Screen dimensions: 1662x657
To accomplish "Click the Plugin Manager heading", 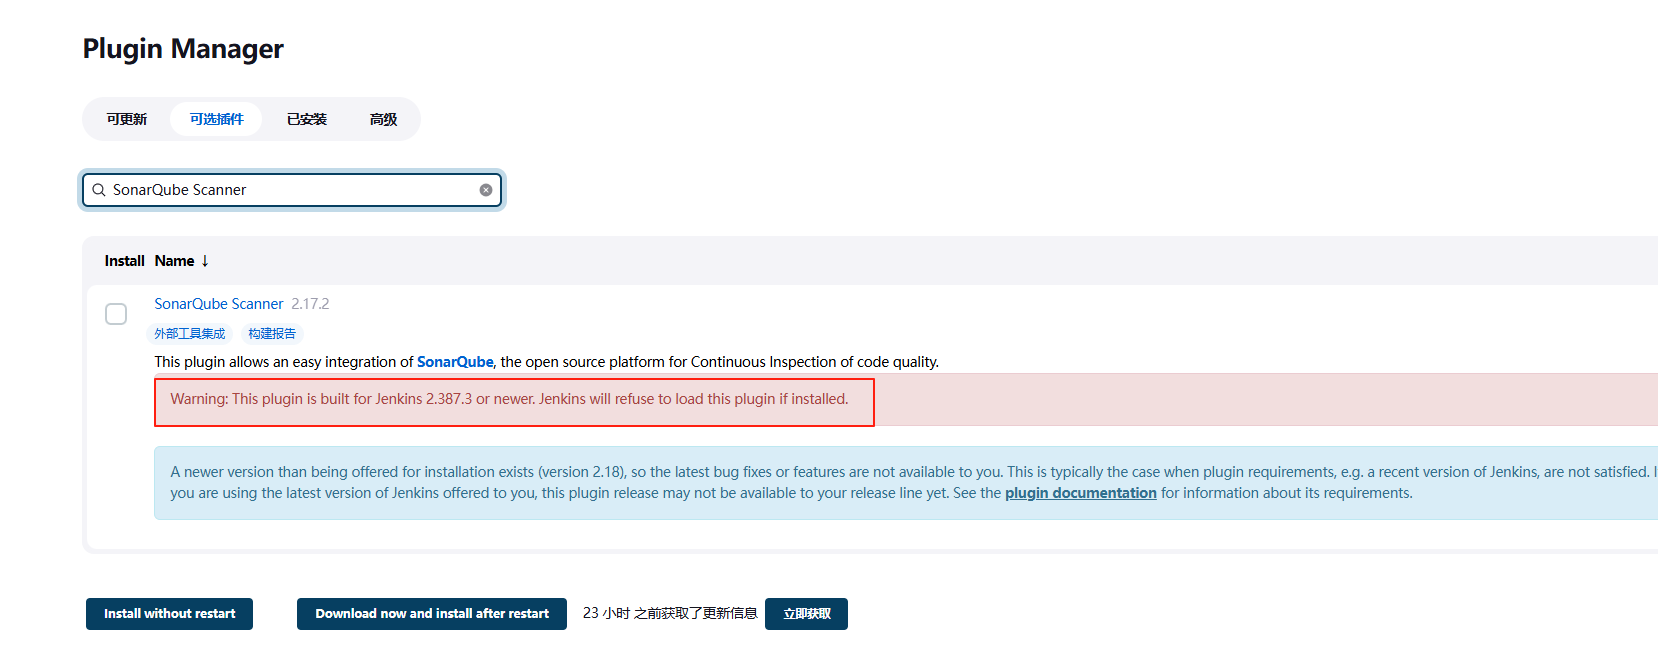I will pyautogui.click(x=183, y=48).
